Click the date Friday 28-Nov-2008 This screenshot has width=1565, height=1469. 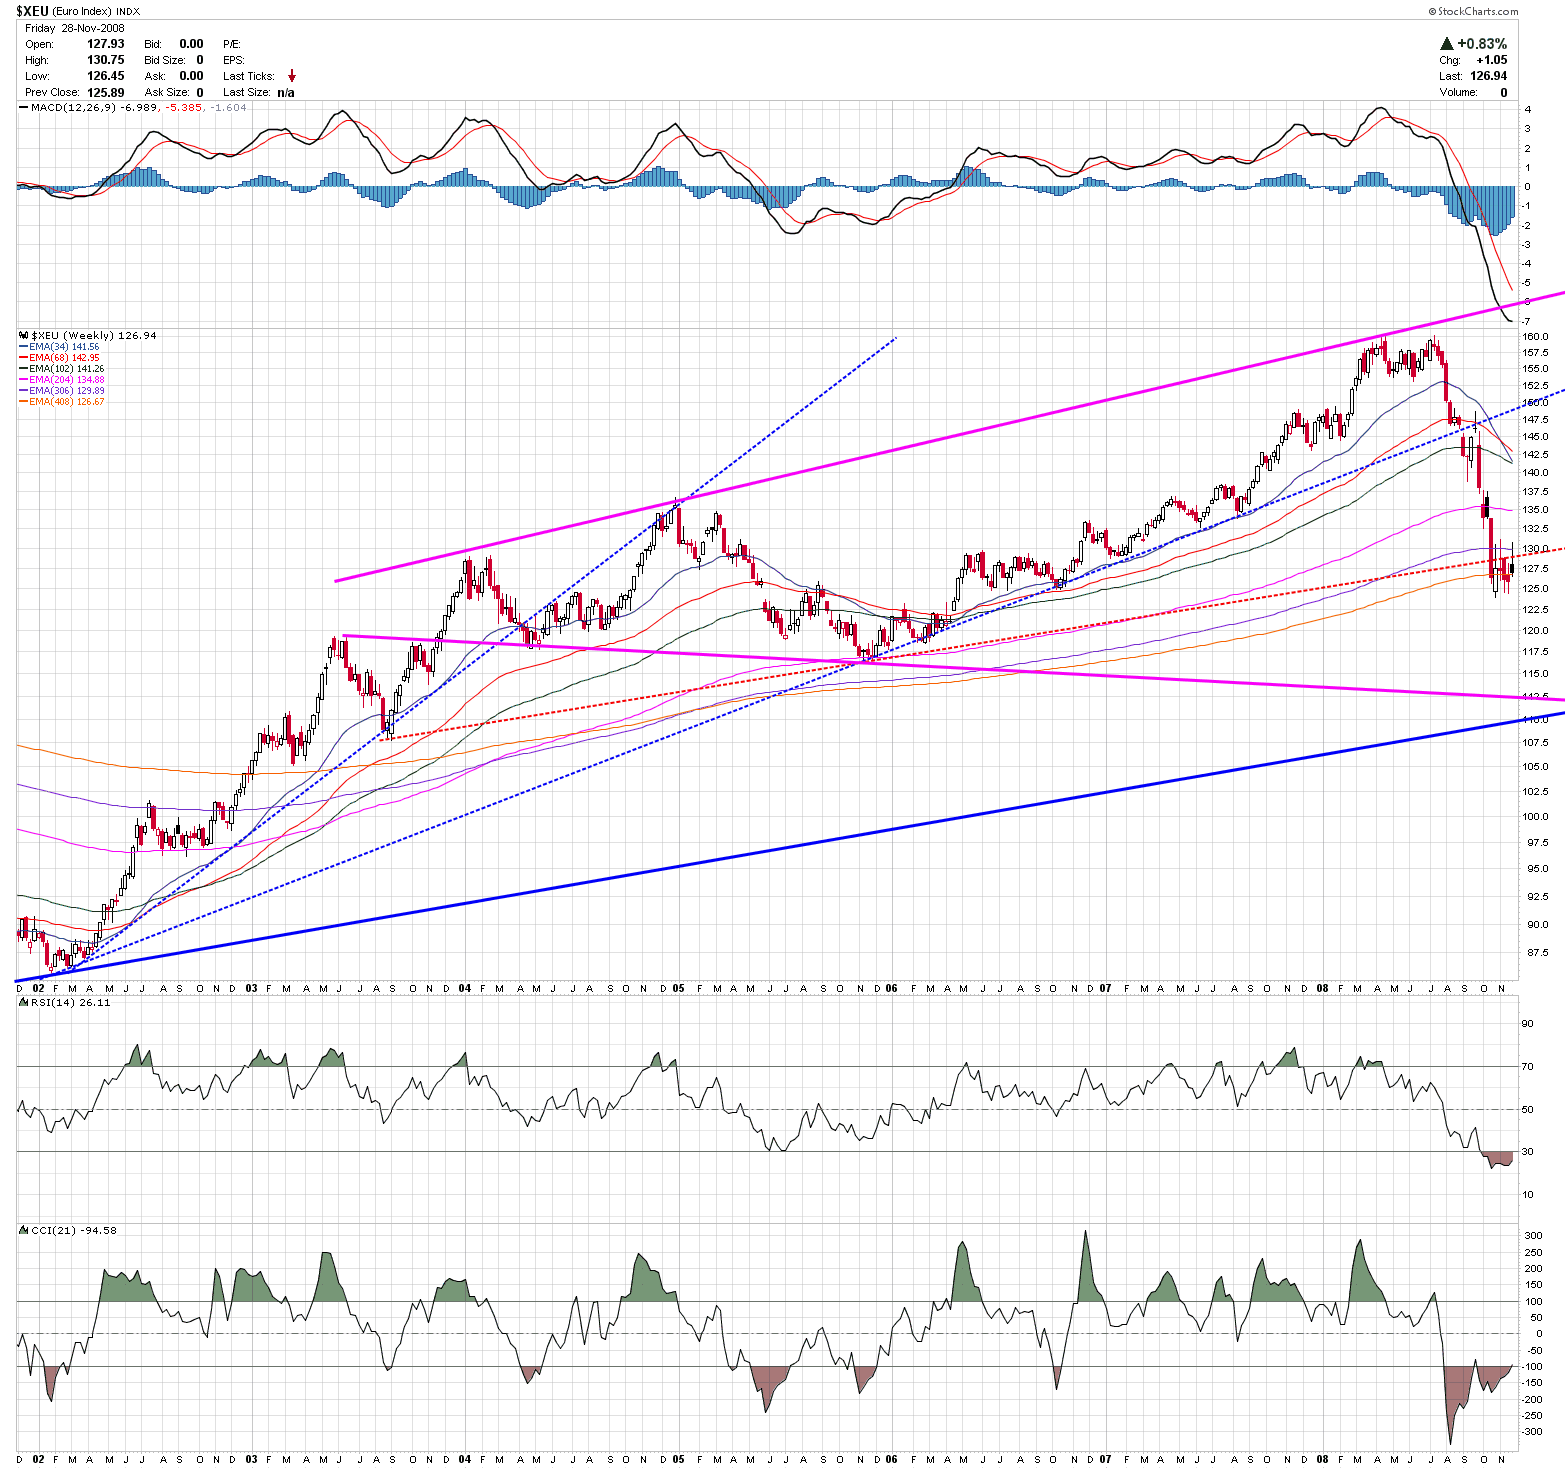pos(75,28)
